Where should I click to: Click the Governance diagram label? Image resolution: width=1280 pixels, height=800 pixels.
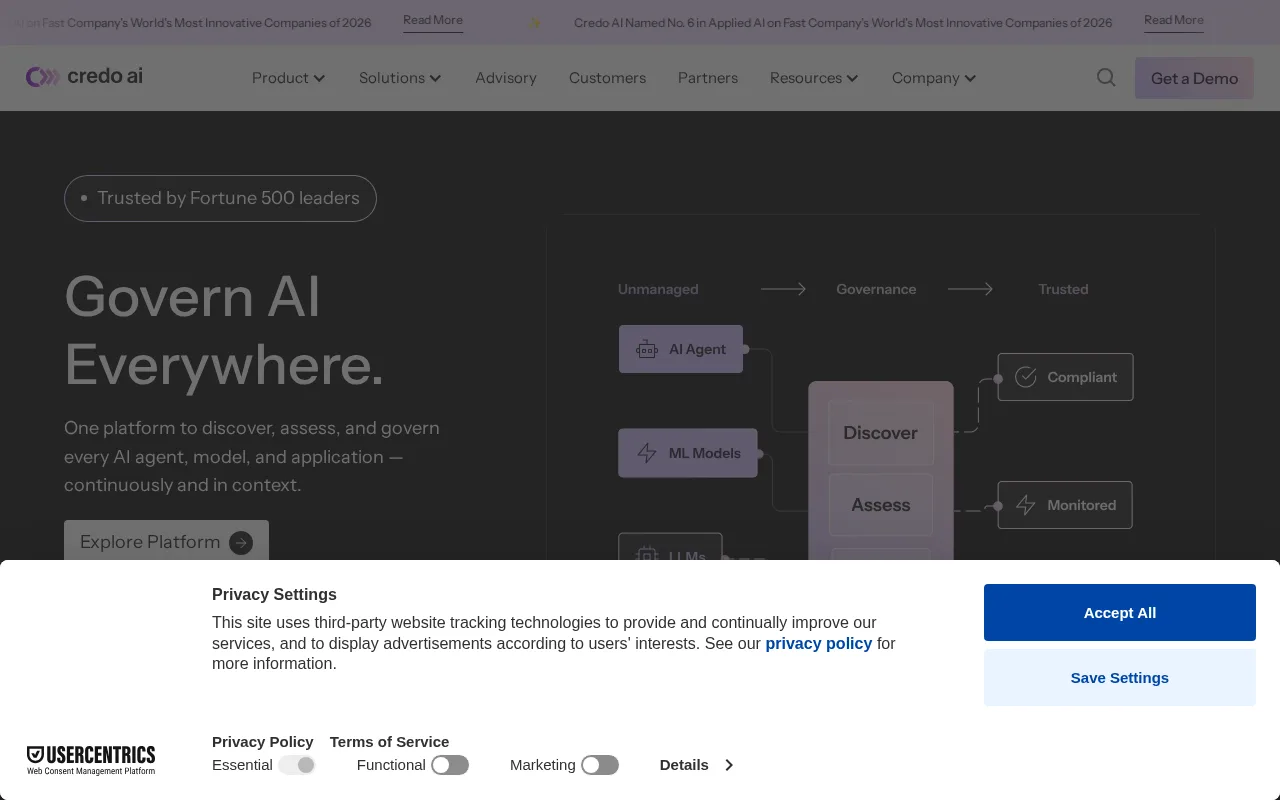tap(876, 289)
